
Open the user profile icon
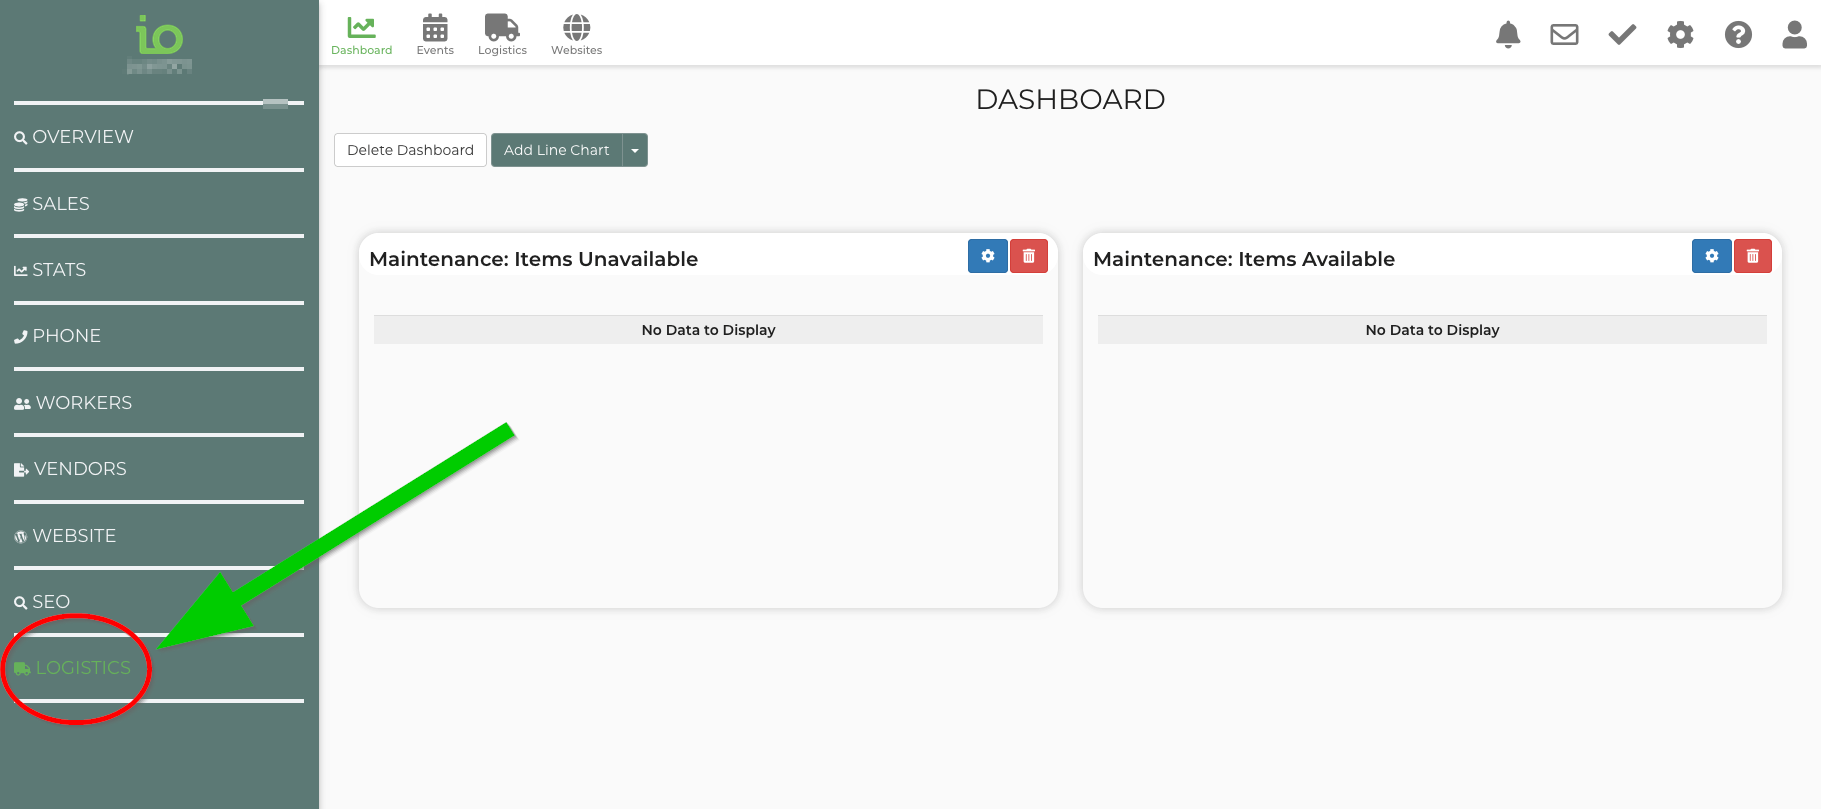(1794, 35)
